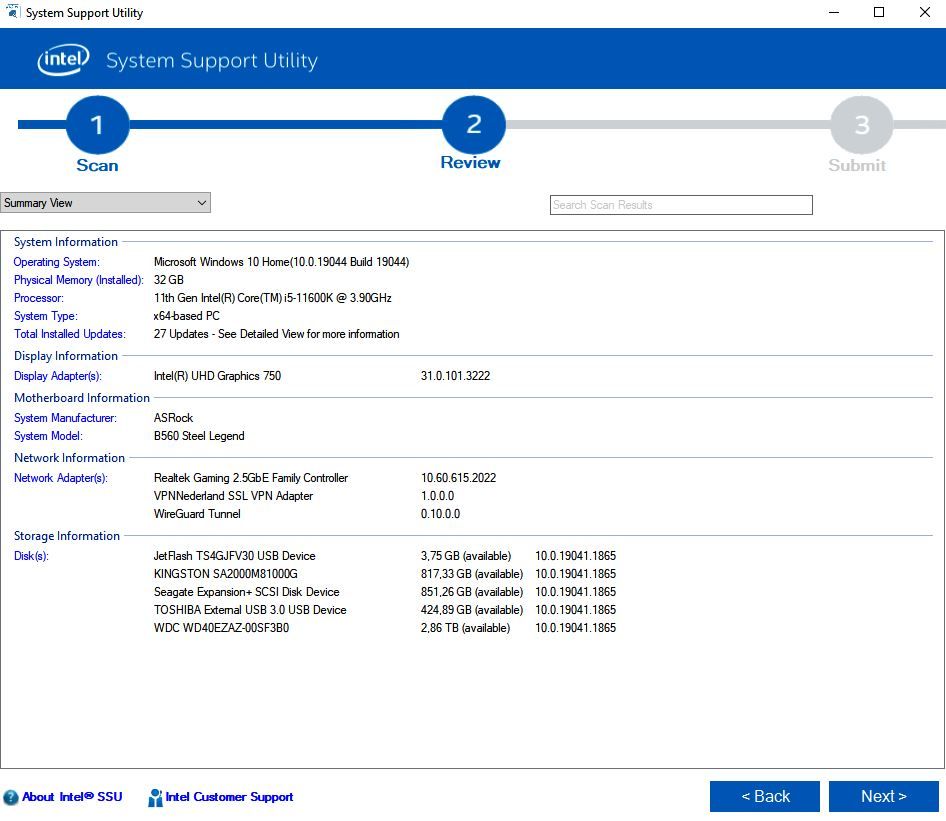Click Display Adapter(s) label
The image size is (946, 821).
click(58, 376)
